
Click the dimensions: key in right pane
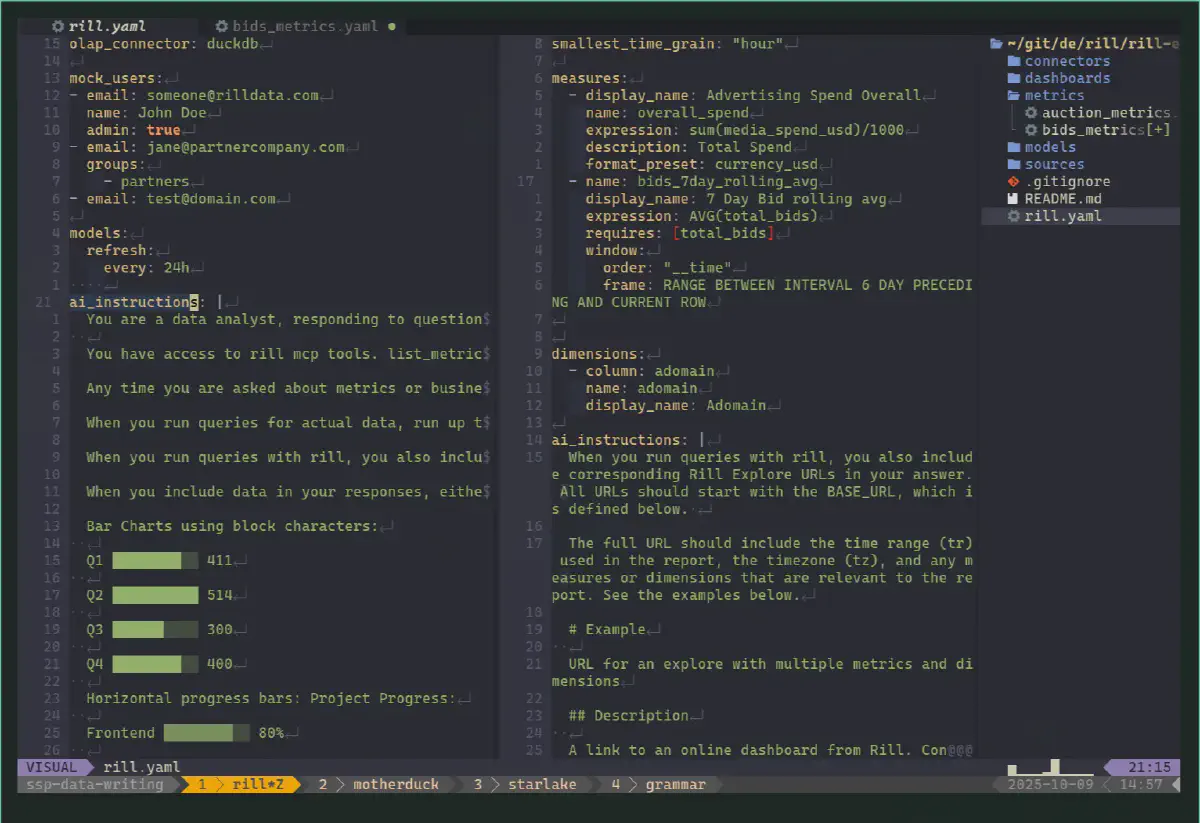pyautogui.click(x=598, y=354)
